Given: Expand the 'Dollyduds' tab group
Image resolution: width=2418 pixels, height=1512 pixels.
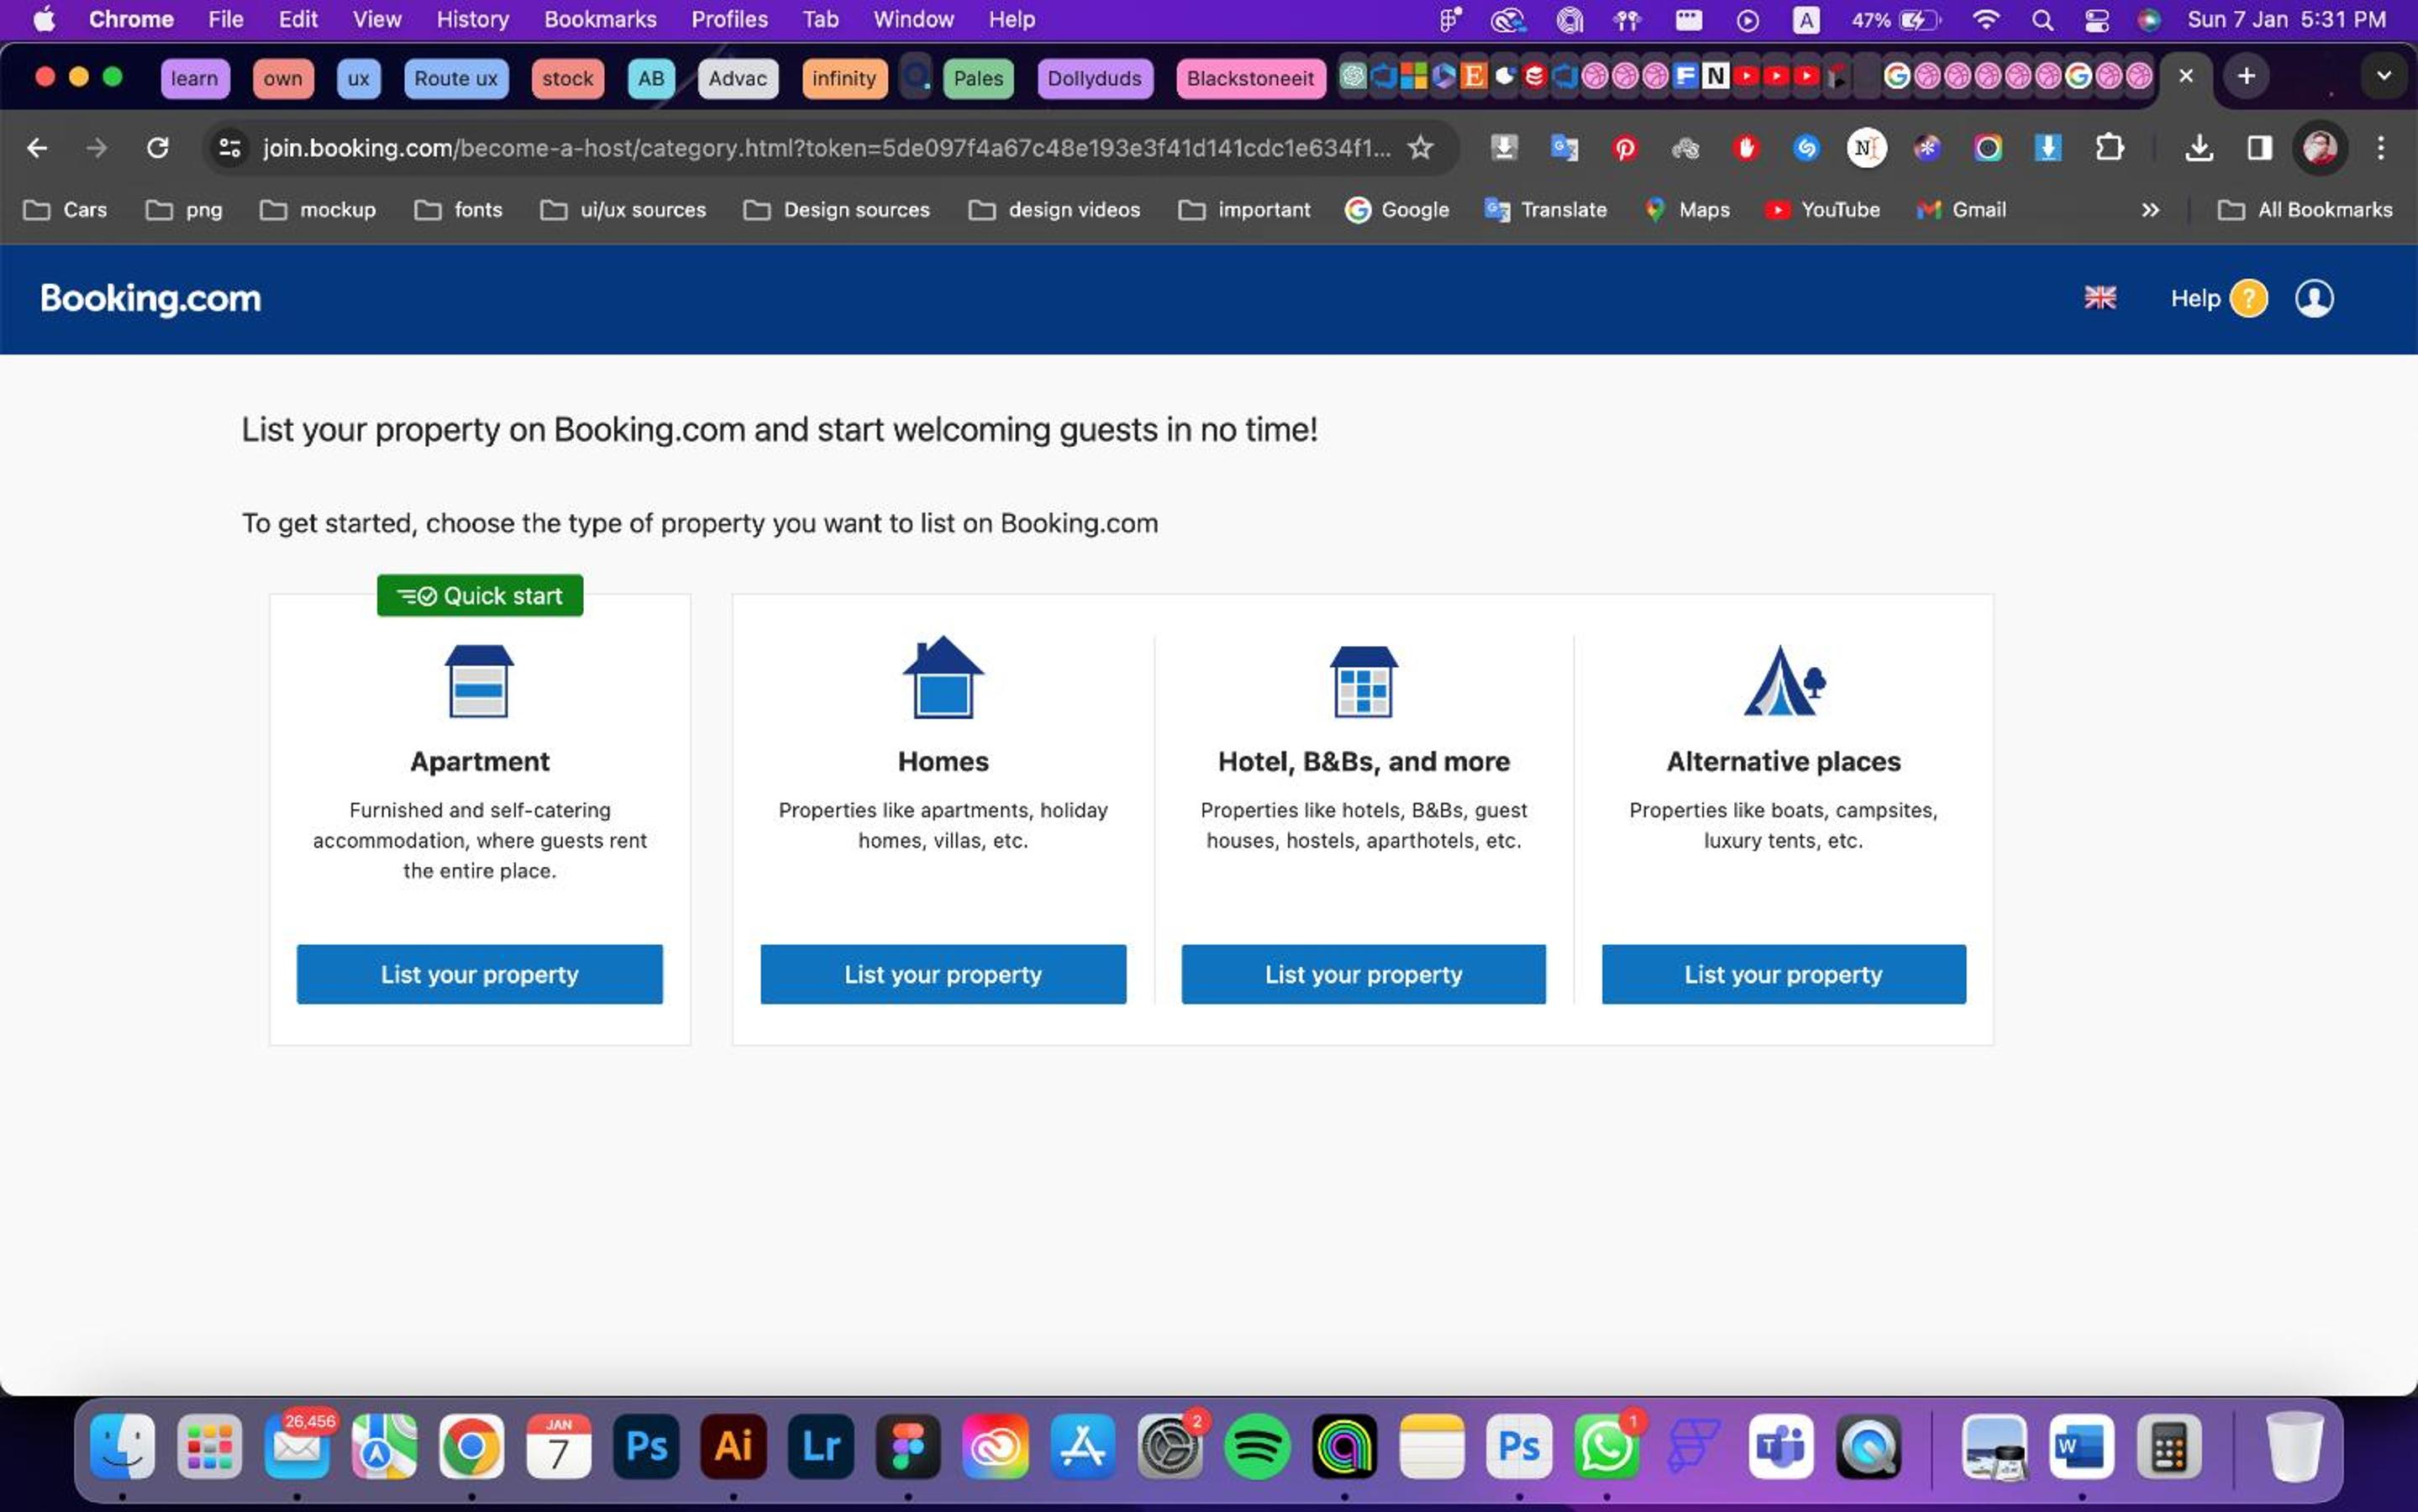Looking at the screenshot, I should point(1094,78).
